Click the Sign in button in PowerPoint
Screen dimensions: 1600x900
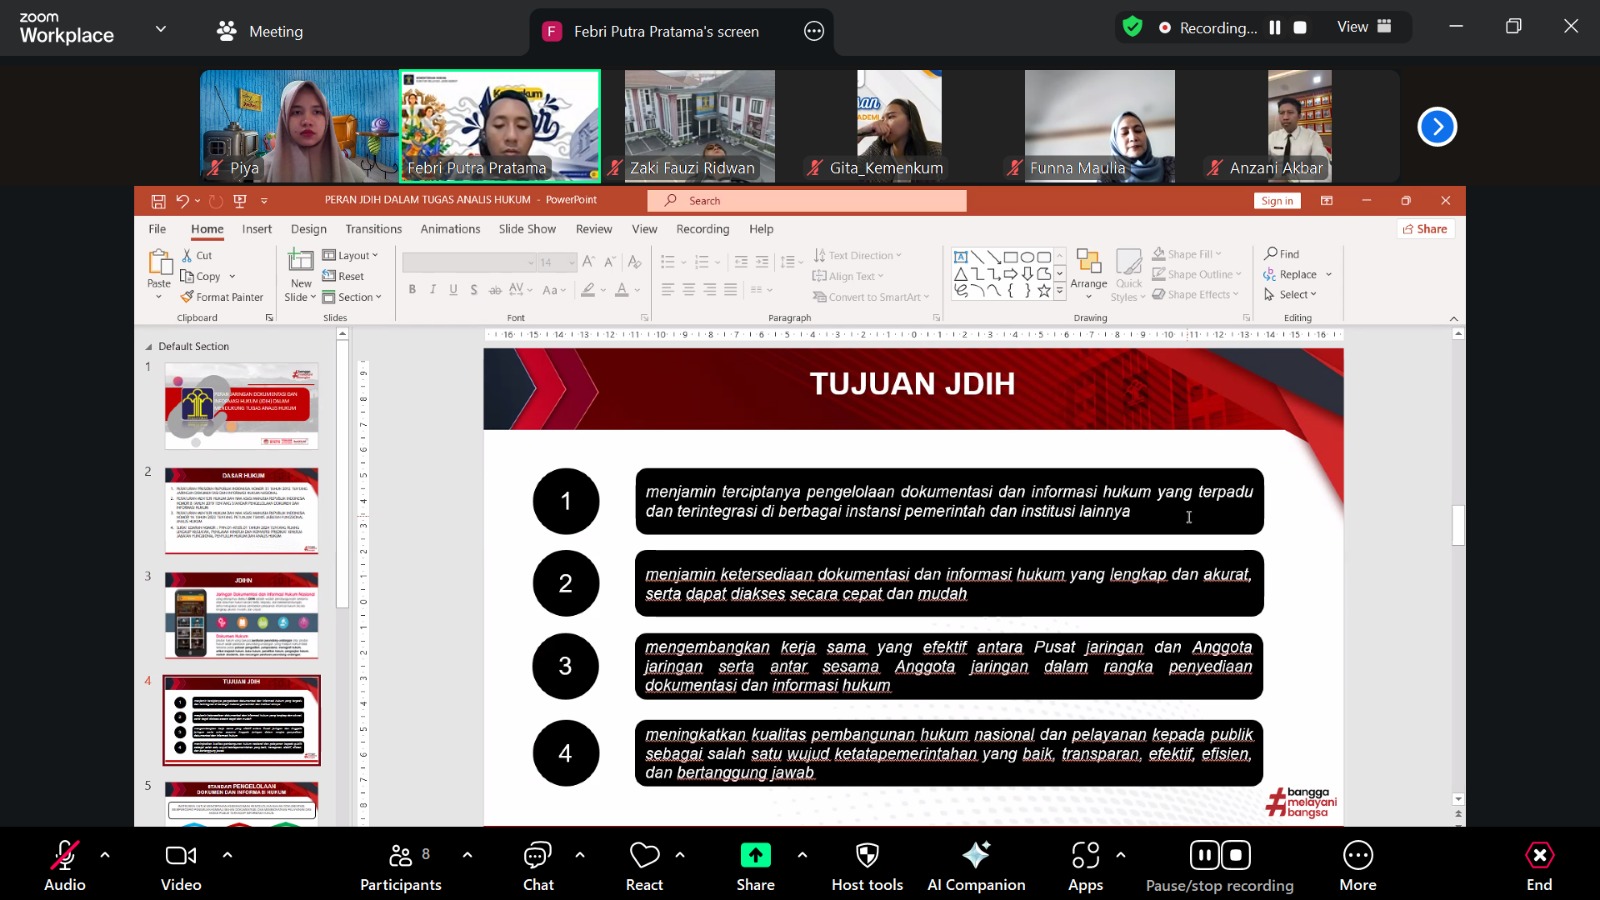point(1276,200)
